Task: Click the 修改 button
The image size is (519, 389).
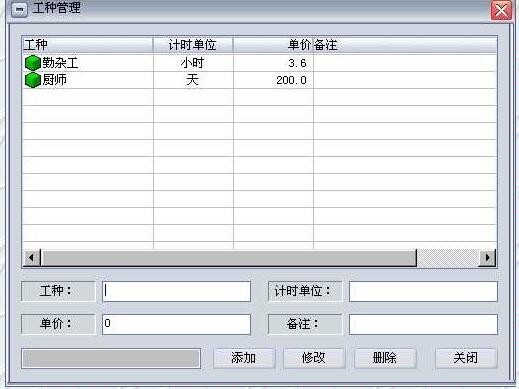Action: (314, 358)
